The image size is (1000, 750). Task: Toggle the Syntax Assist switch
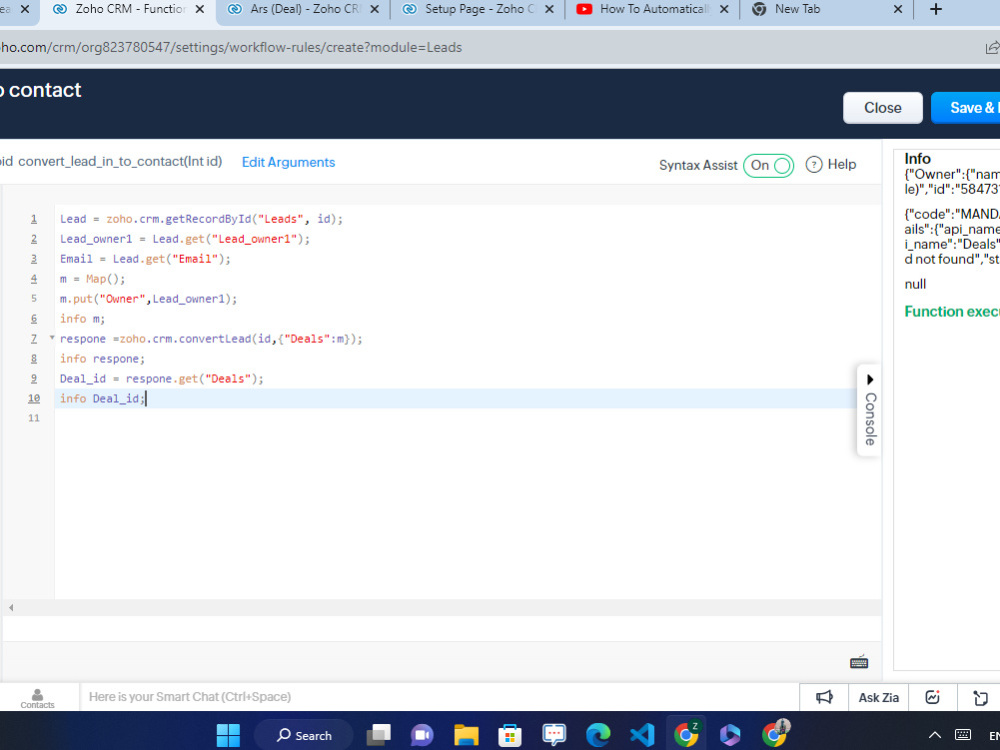coord(768,165)
